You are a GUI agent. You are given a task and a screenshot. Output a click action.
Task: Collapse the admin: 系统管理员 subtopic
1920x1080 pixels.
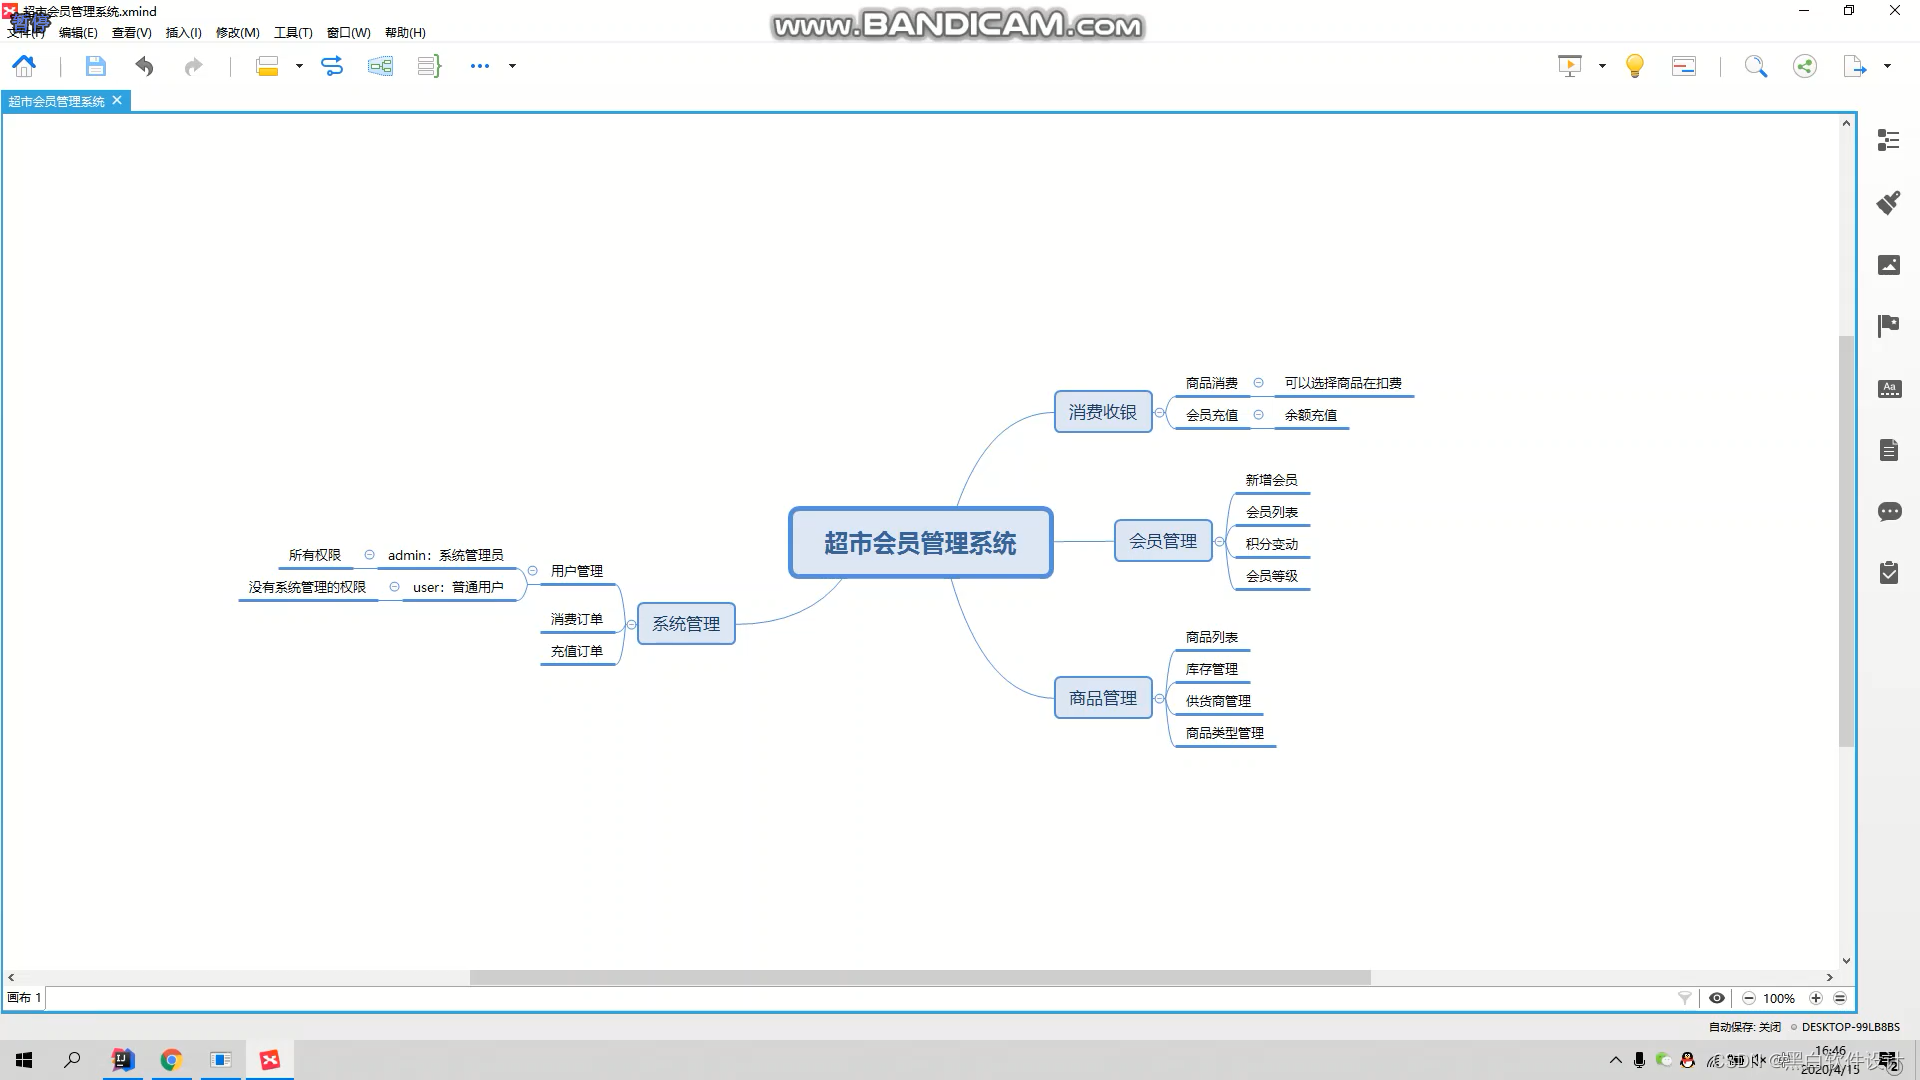pyautogui.click(x=369, y=554)
